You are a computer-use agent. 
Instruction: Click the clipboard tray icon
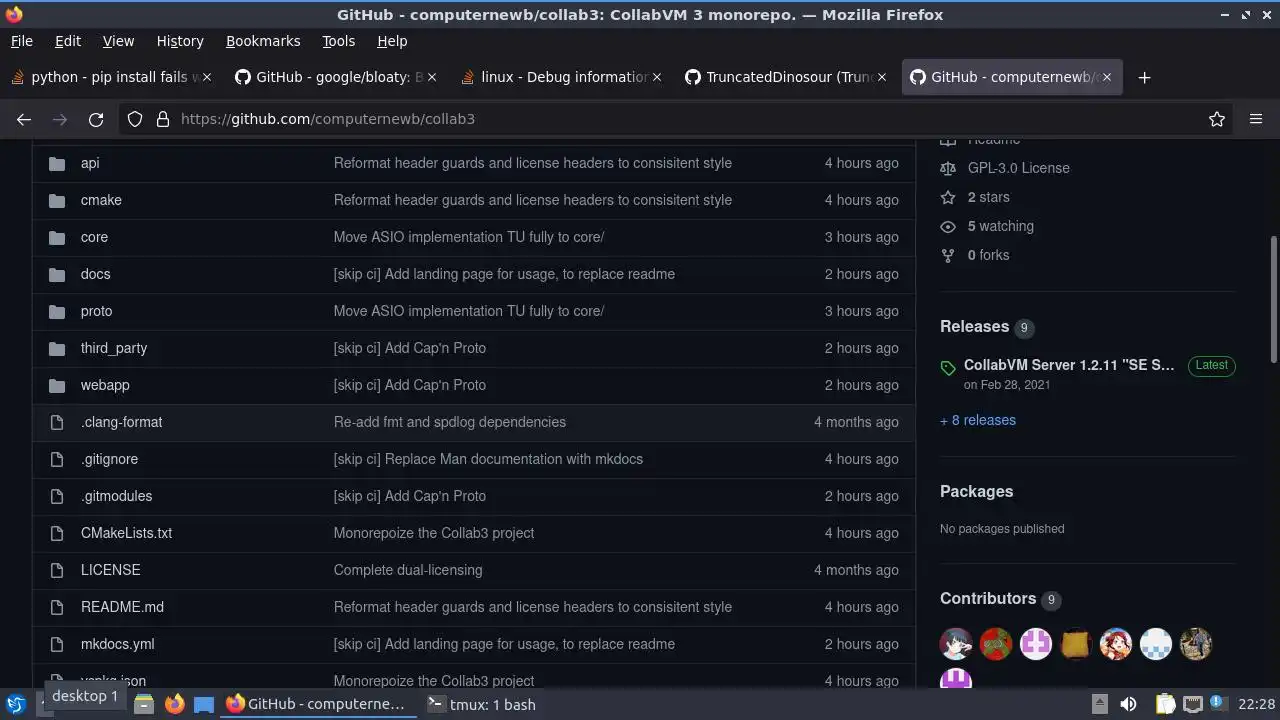(x=1165, y=704)
